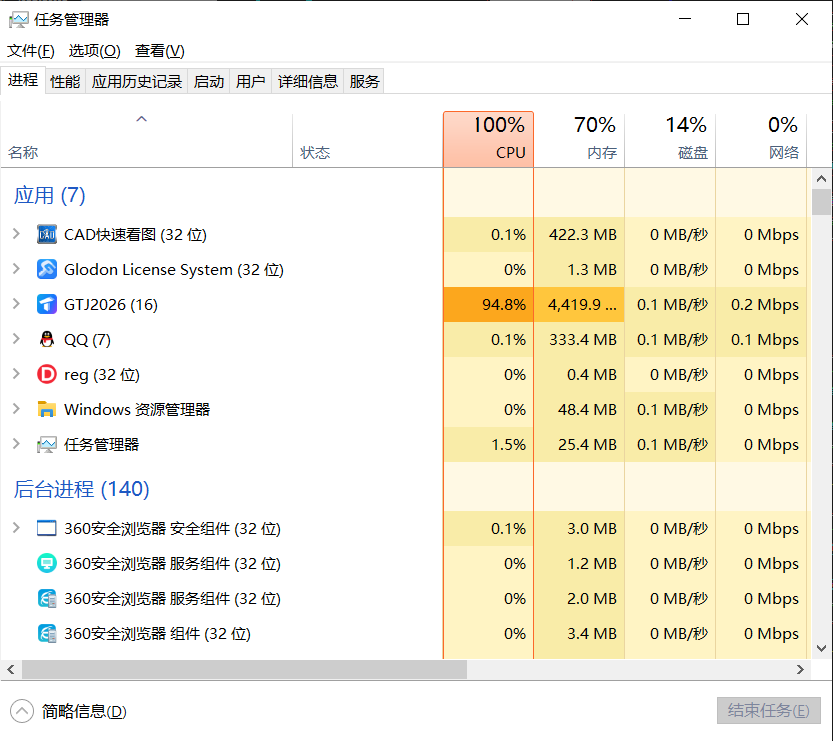Sort by the 网络 column header

(x=761, y=139)
